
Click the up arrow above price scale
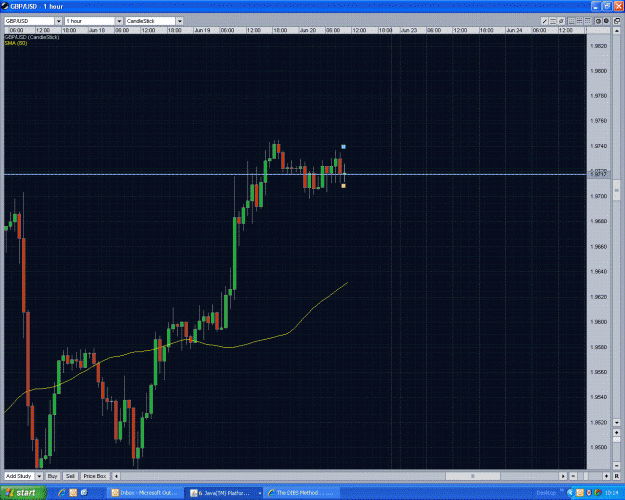click(617, 31)
